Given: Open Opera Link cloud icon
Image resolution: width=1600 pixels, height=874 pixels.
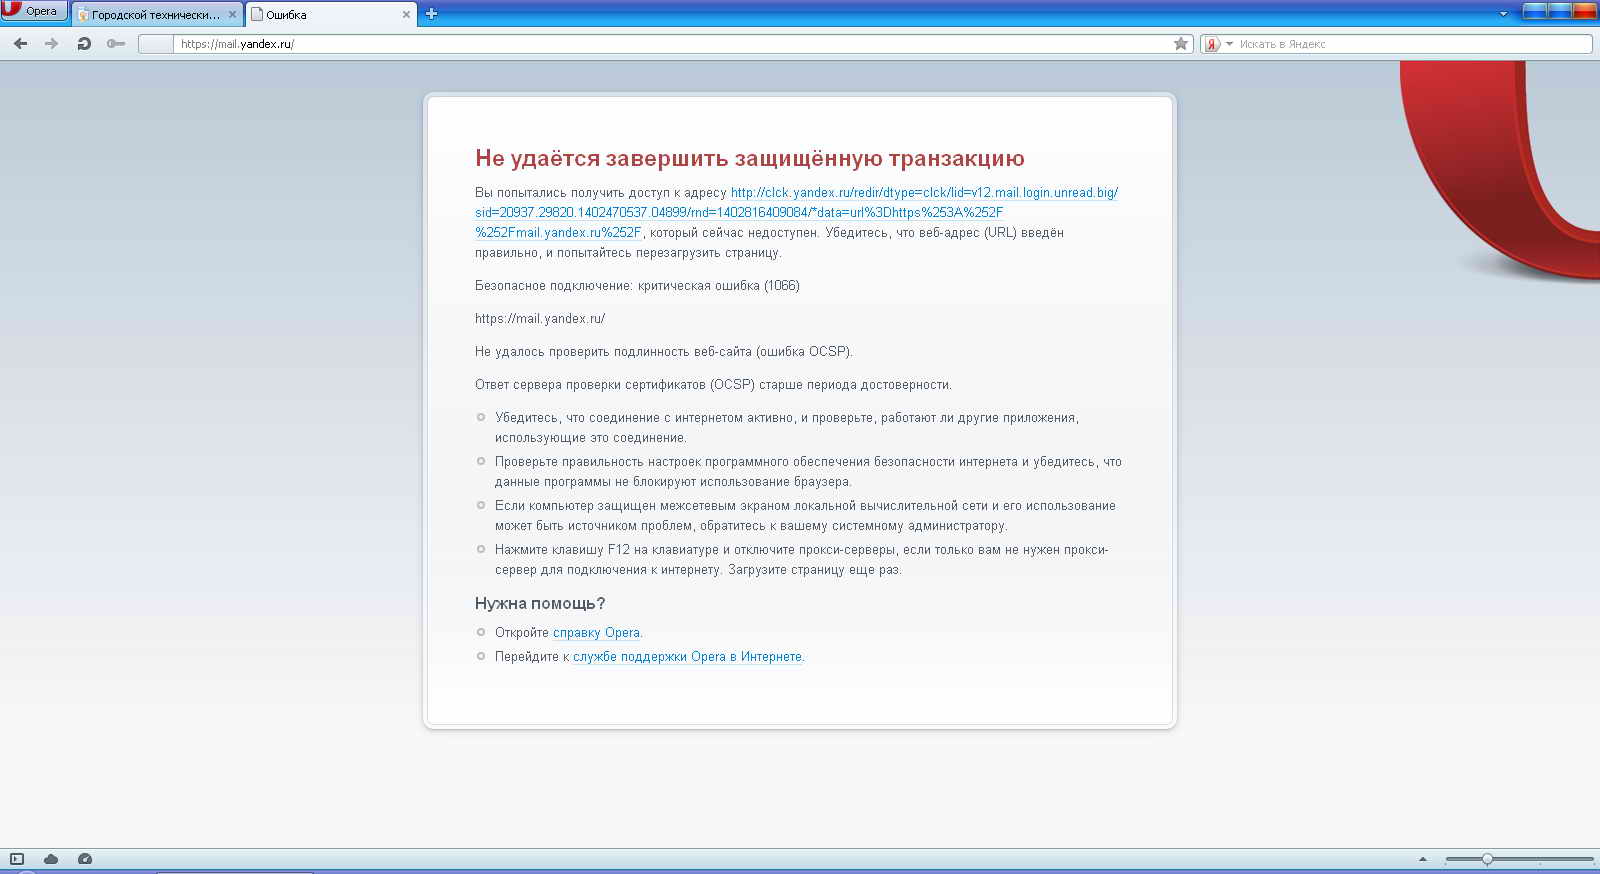Looking at the screenshot, I should tap(51, 859).
